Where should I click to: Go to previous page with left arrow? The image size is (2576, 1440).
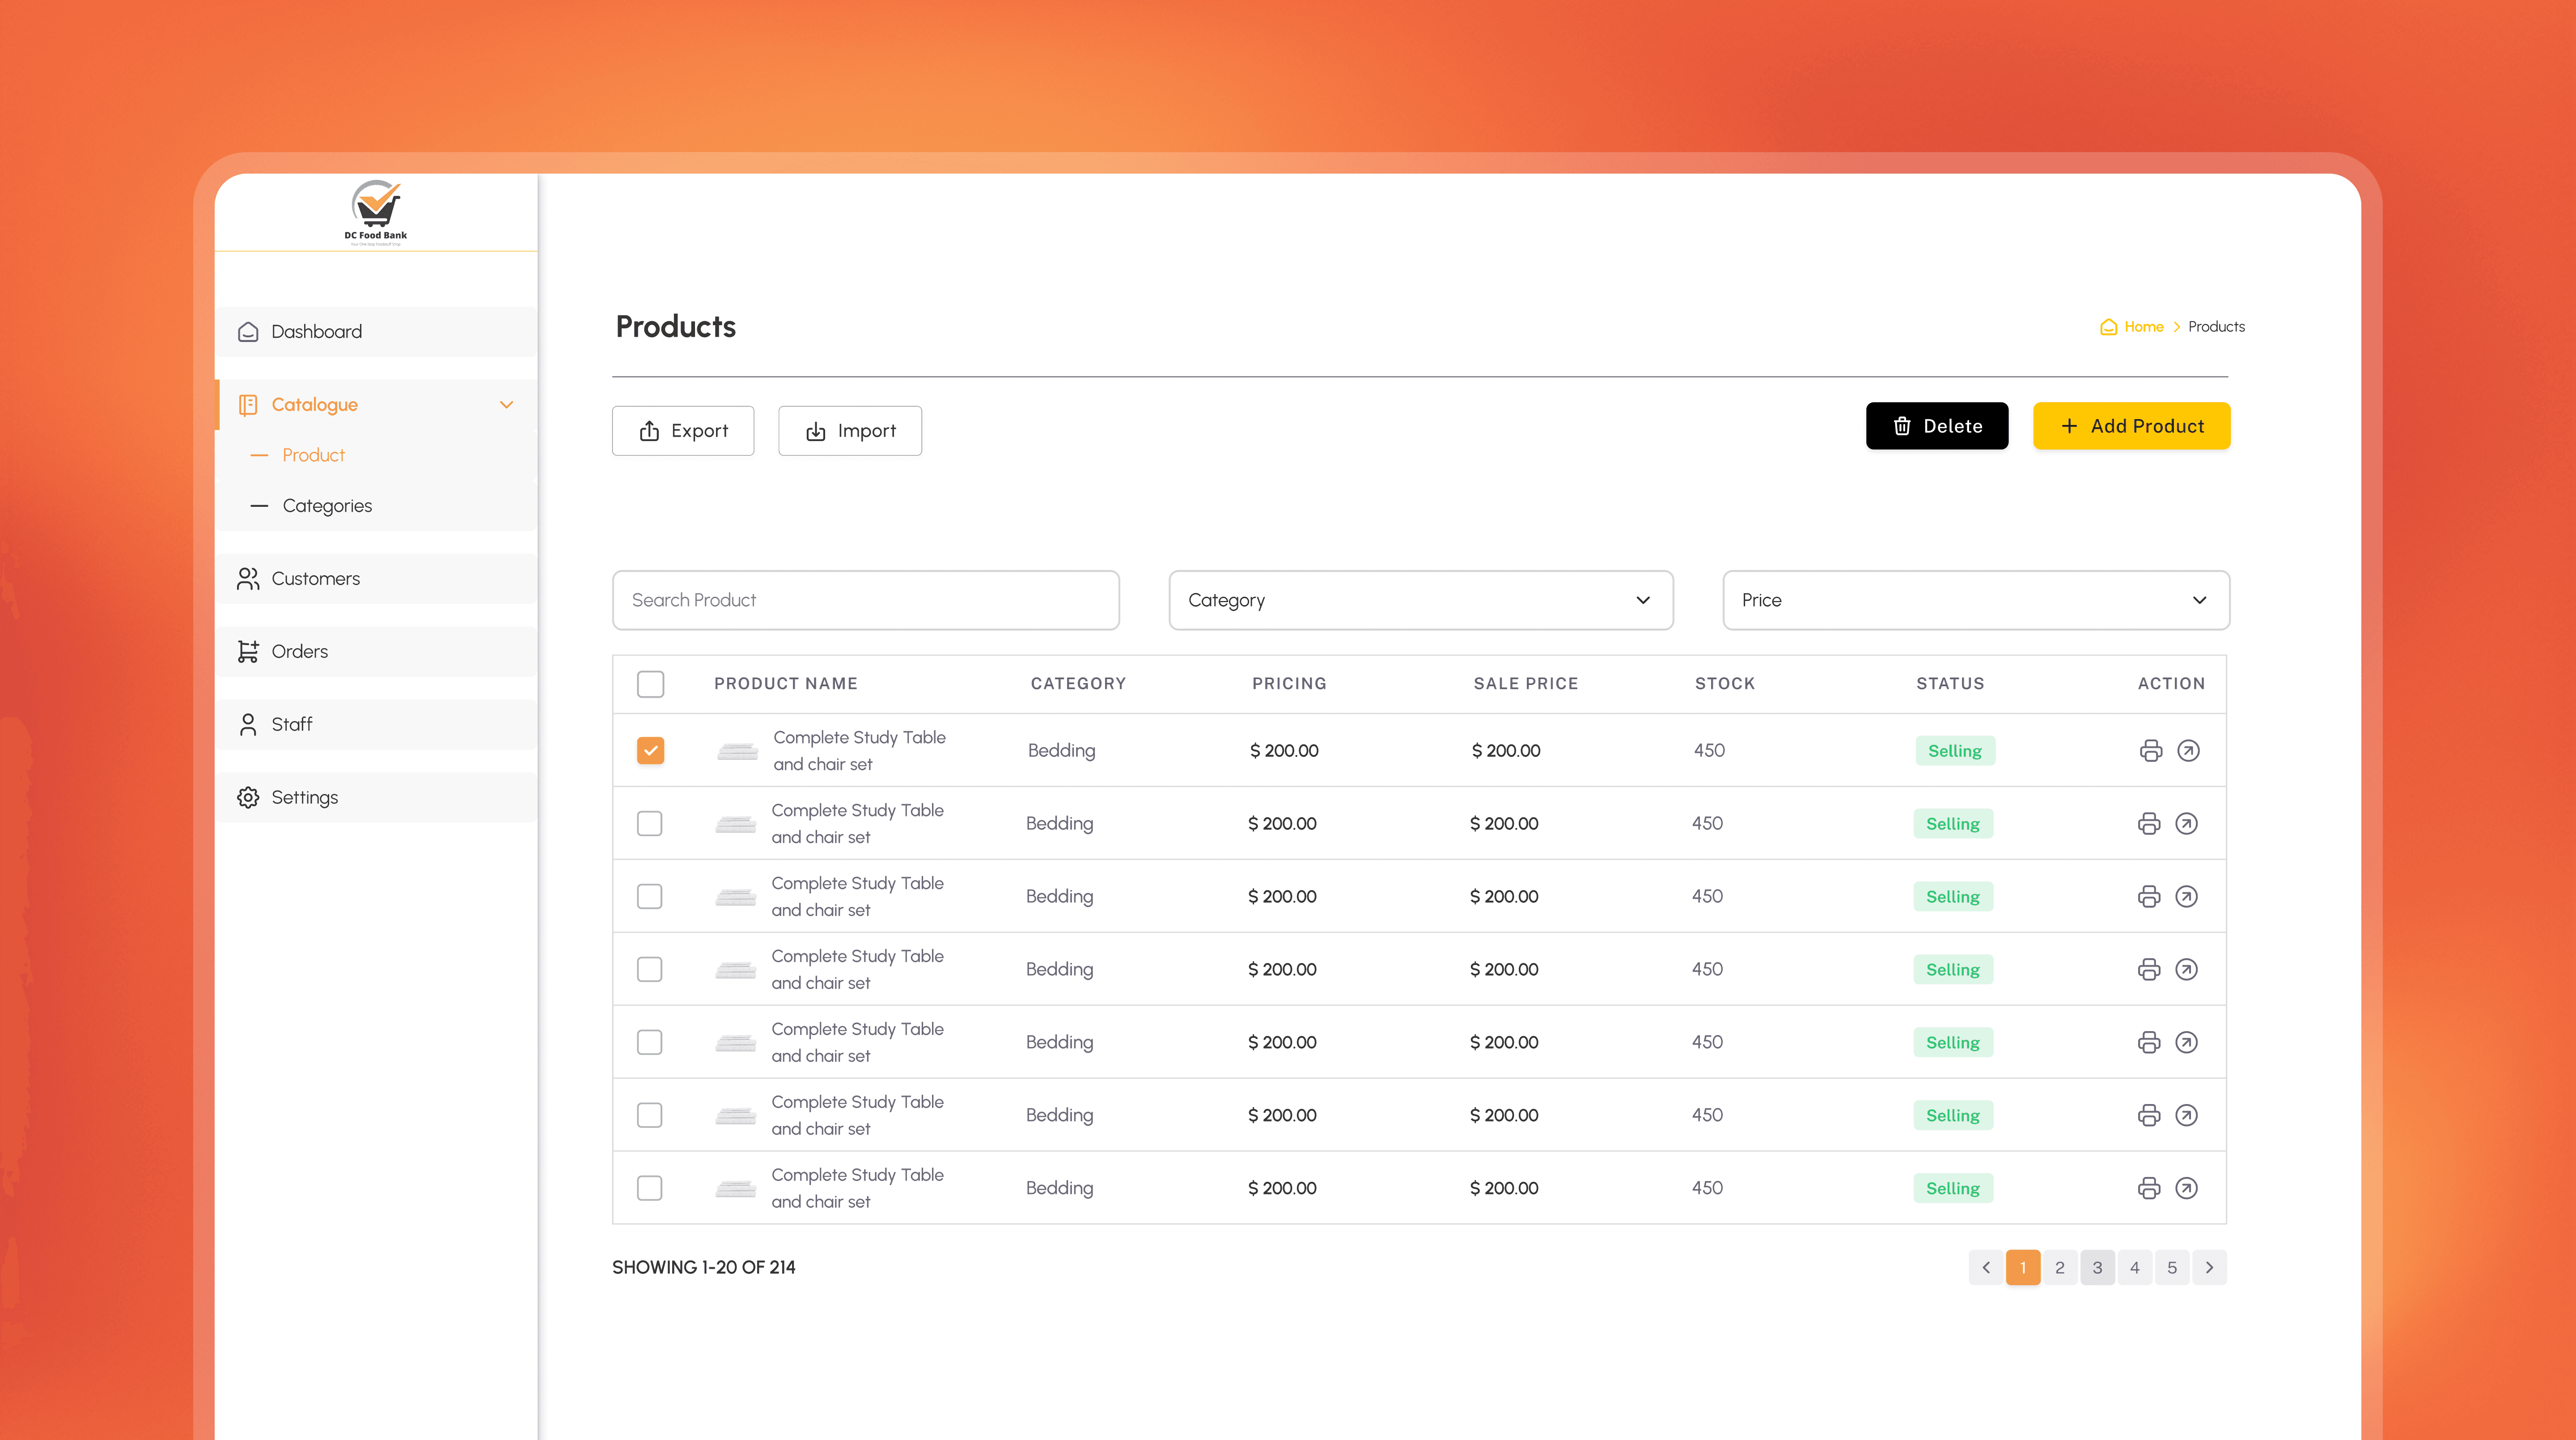pyautogui.click(x=1986, y=1267)
